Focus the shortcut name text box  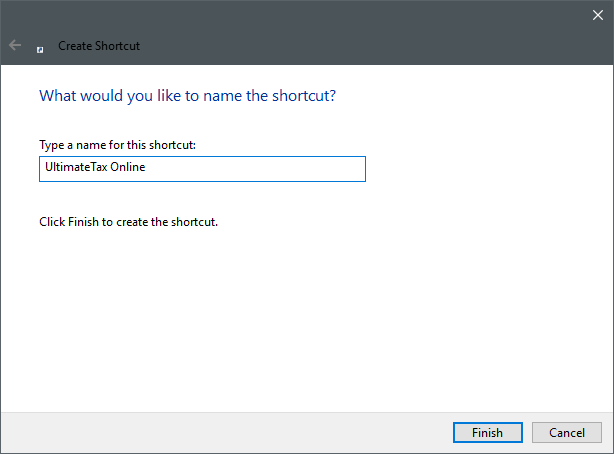click(202, 169)
